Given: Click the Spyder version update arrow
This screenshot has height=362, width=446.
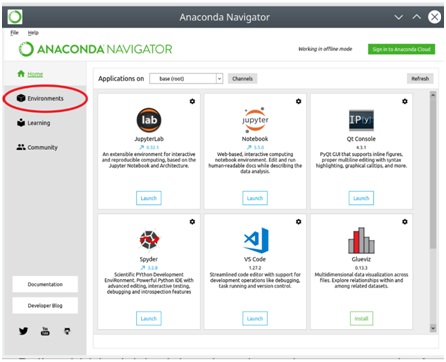Looking at the screenshot, I should tap(143, 267).
